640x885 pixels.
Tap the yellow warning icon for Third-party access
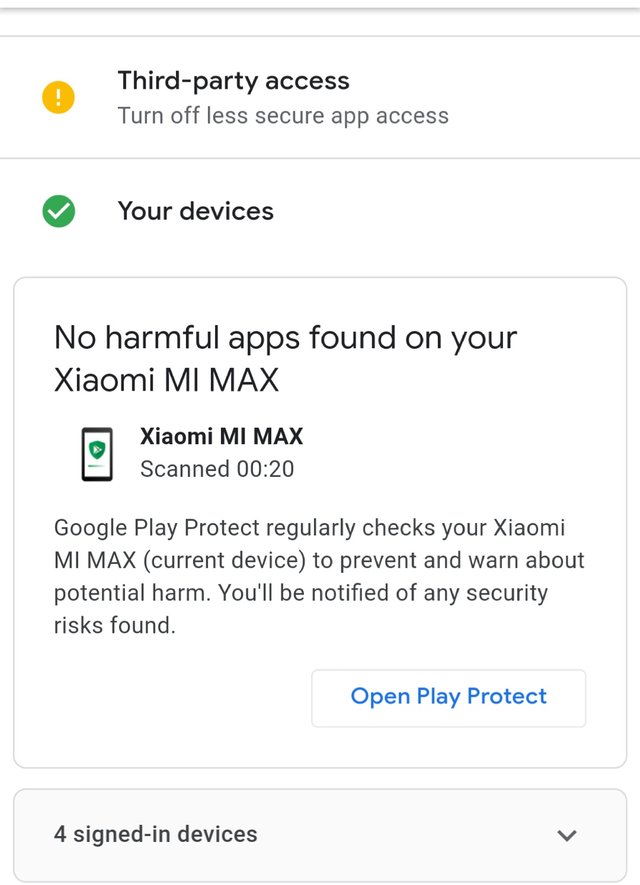pos(58,98)
